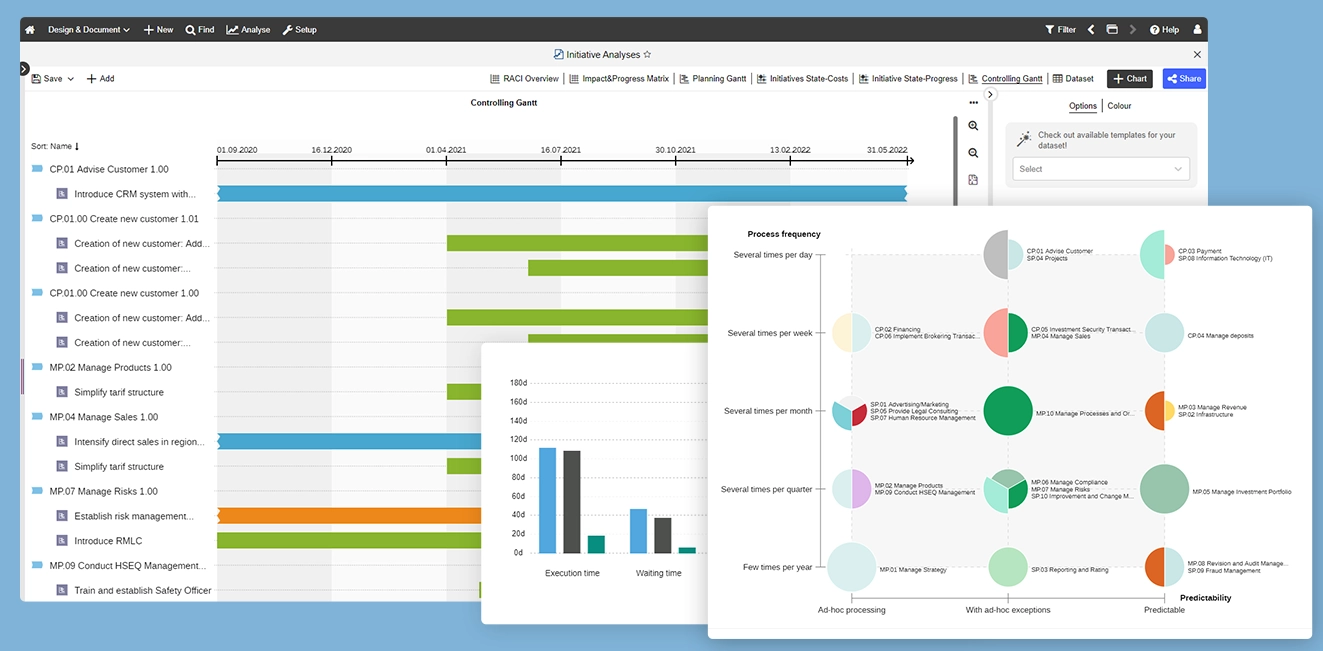Viewport: 1323px width, 651px height.
Task: Zoom in on the Gantt chart
Action: 973,126
